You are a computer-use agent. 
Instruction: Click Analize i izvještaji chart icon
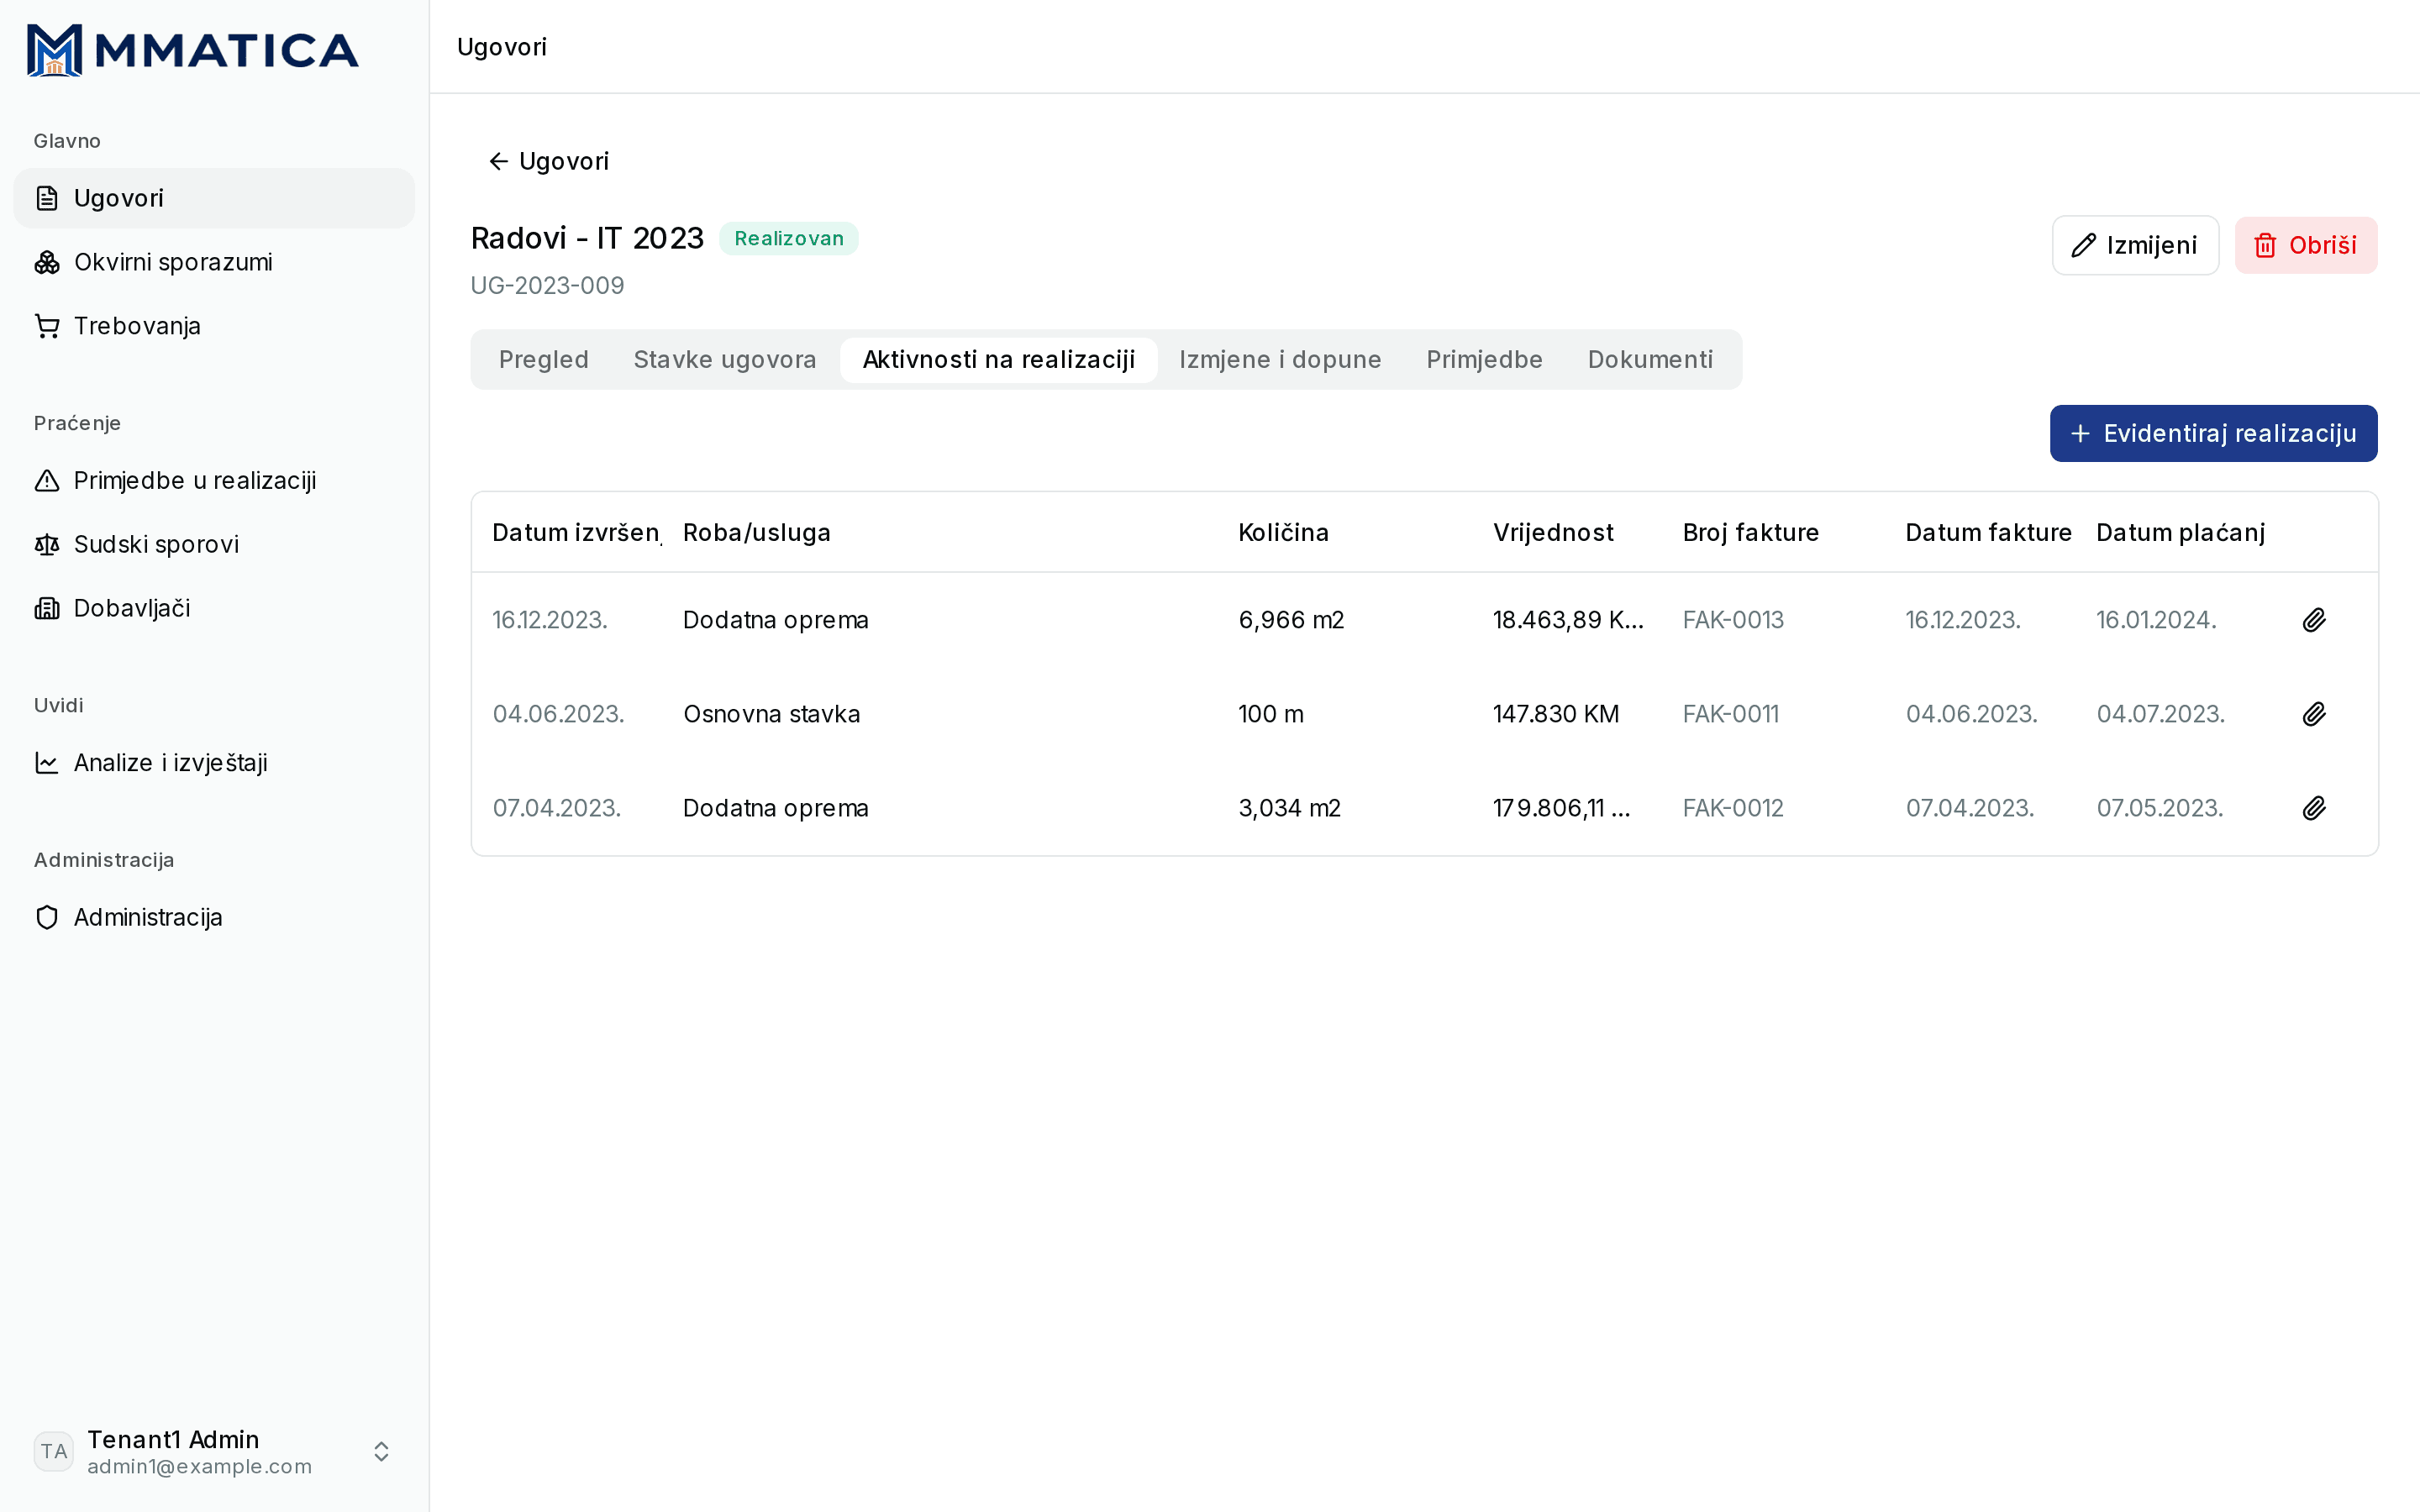47,763
